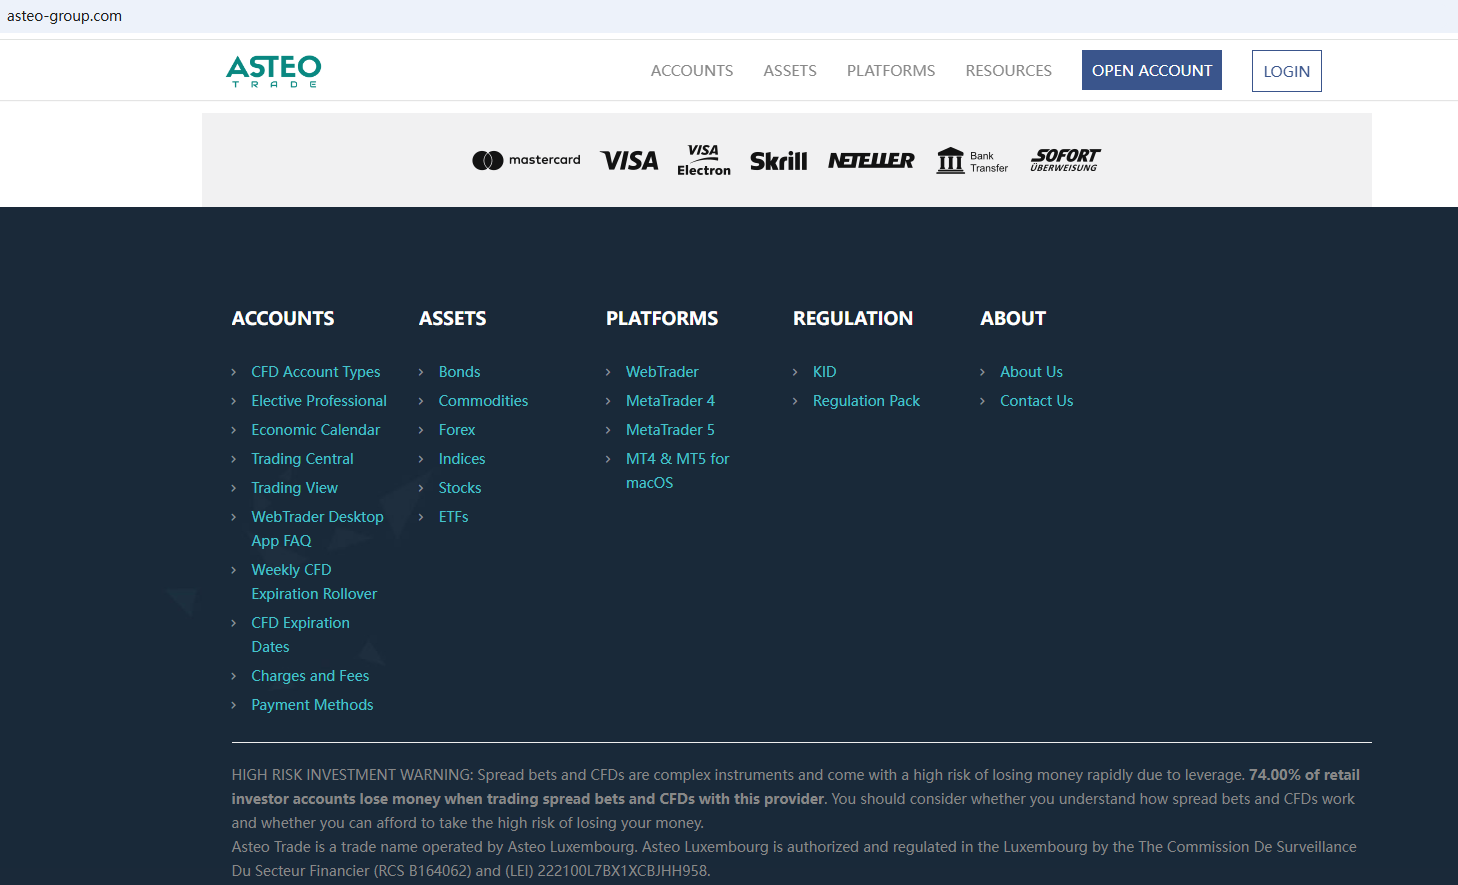Click the footer ASSETS heading

tap(453, 319)
